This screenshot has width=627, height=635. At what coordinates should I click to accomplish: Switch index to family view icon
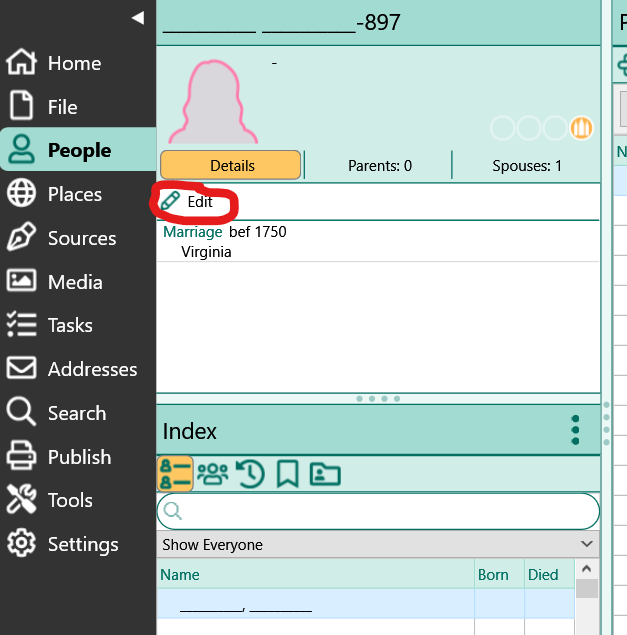pos(213,473)
